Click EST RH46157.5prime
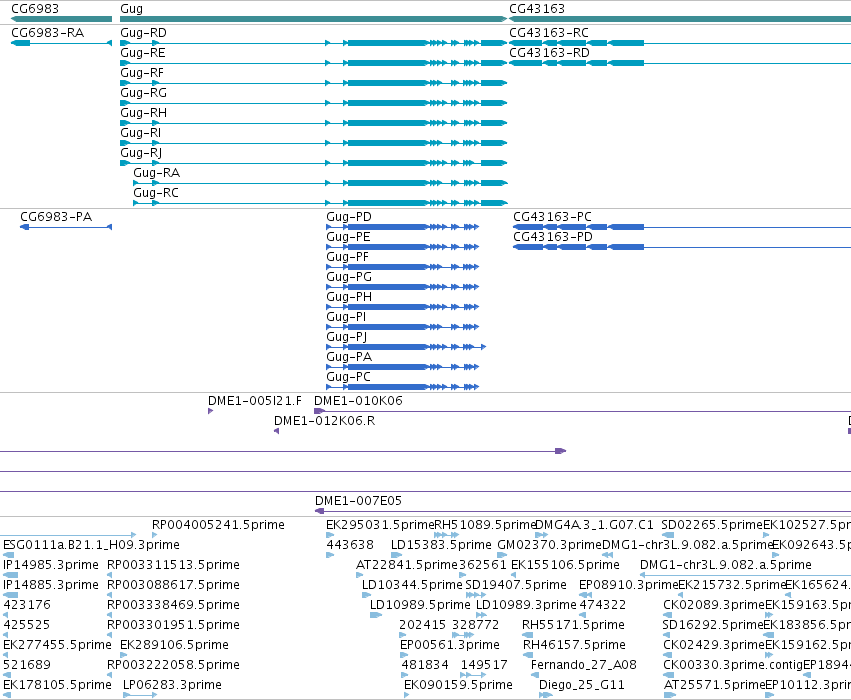Viewport: 851px width, 700px height. pyautogui.click(x=574, y=645)
